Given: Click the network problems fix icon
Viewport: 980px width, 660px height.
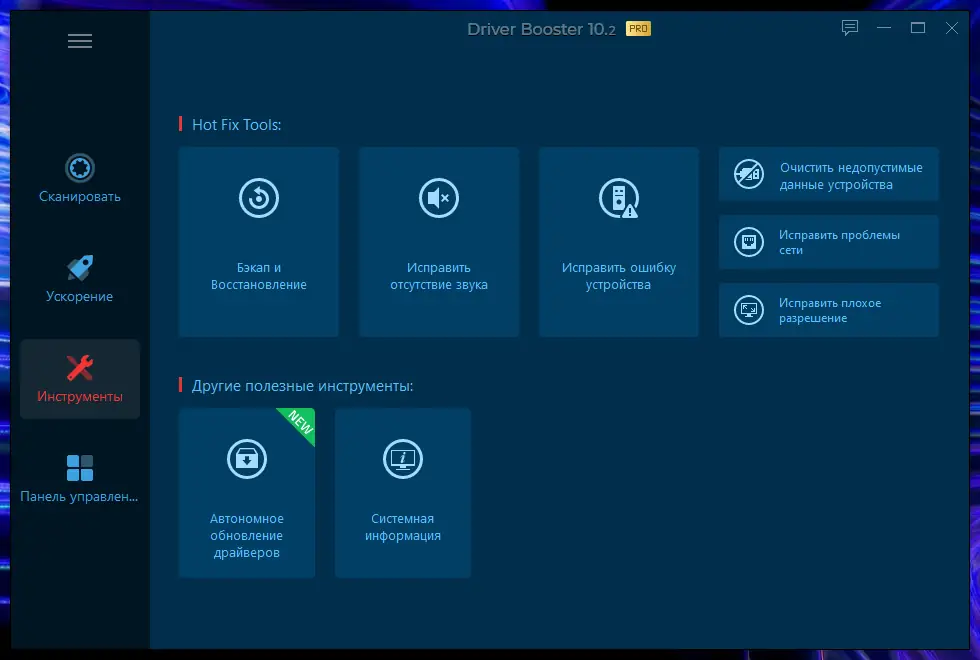Looking at the screenshot, I should click(749, 242).
